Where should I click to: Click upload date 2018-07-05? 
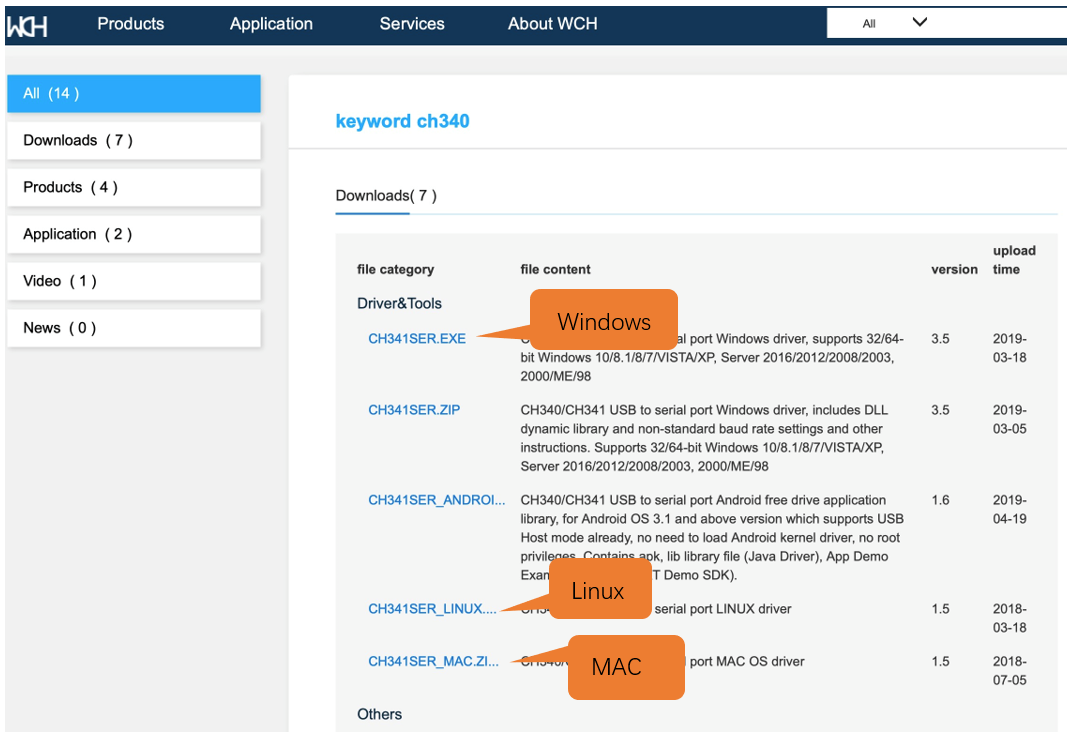tap(1009, 671)
